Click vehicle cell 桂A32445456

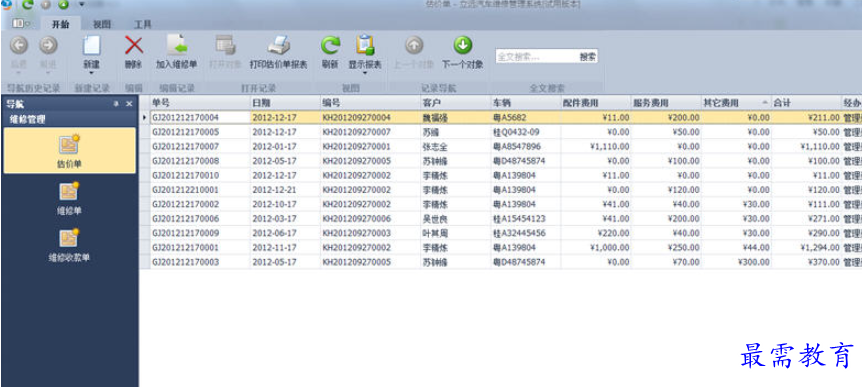point(526,233)
